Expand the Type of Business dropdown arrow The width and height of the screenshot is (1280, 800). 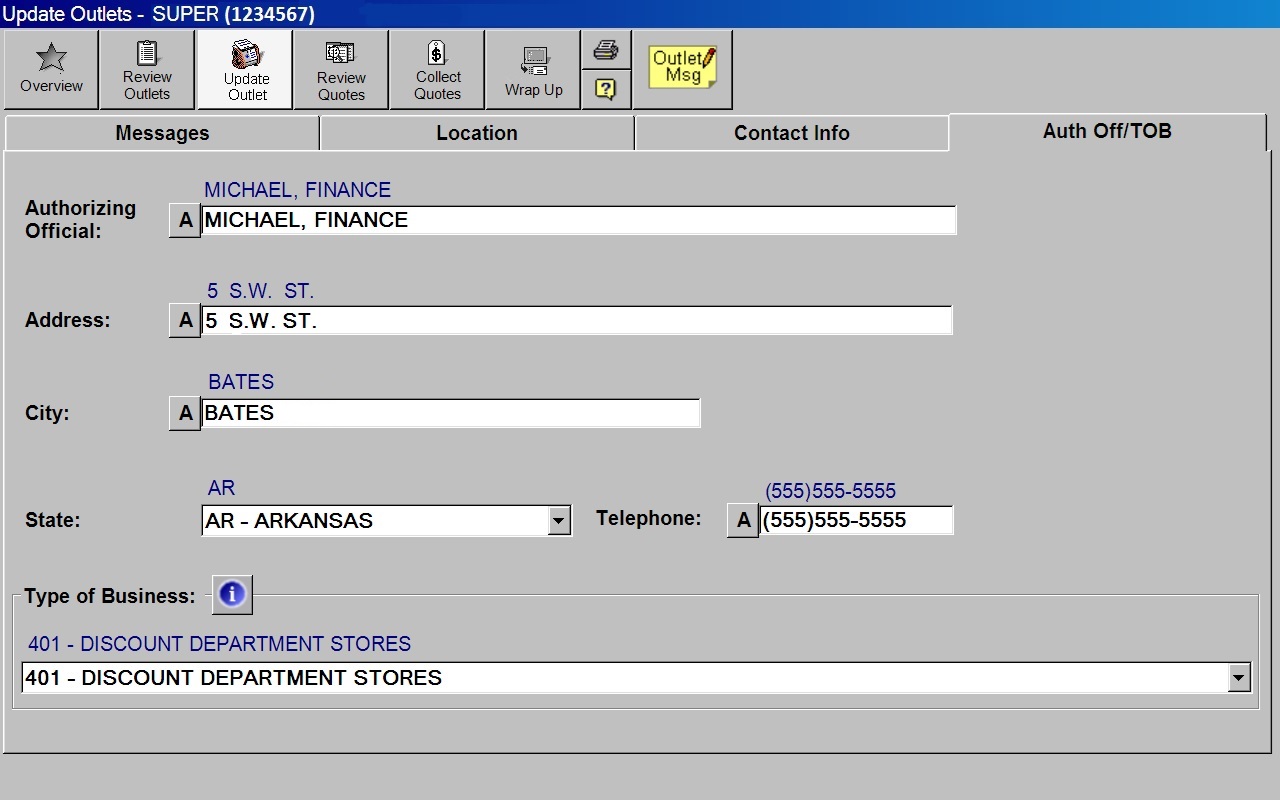point(1239,678)
